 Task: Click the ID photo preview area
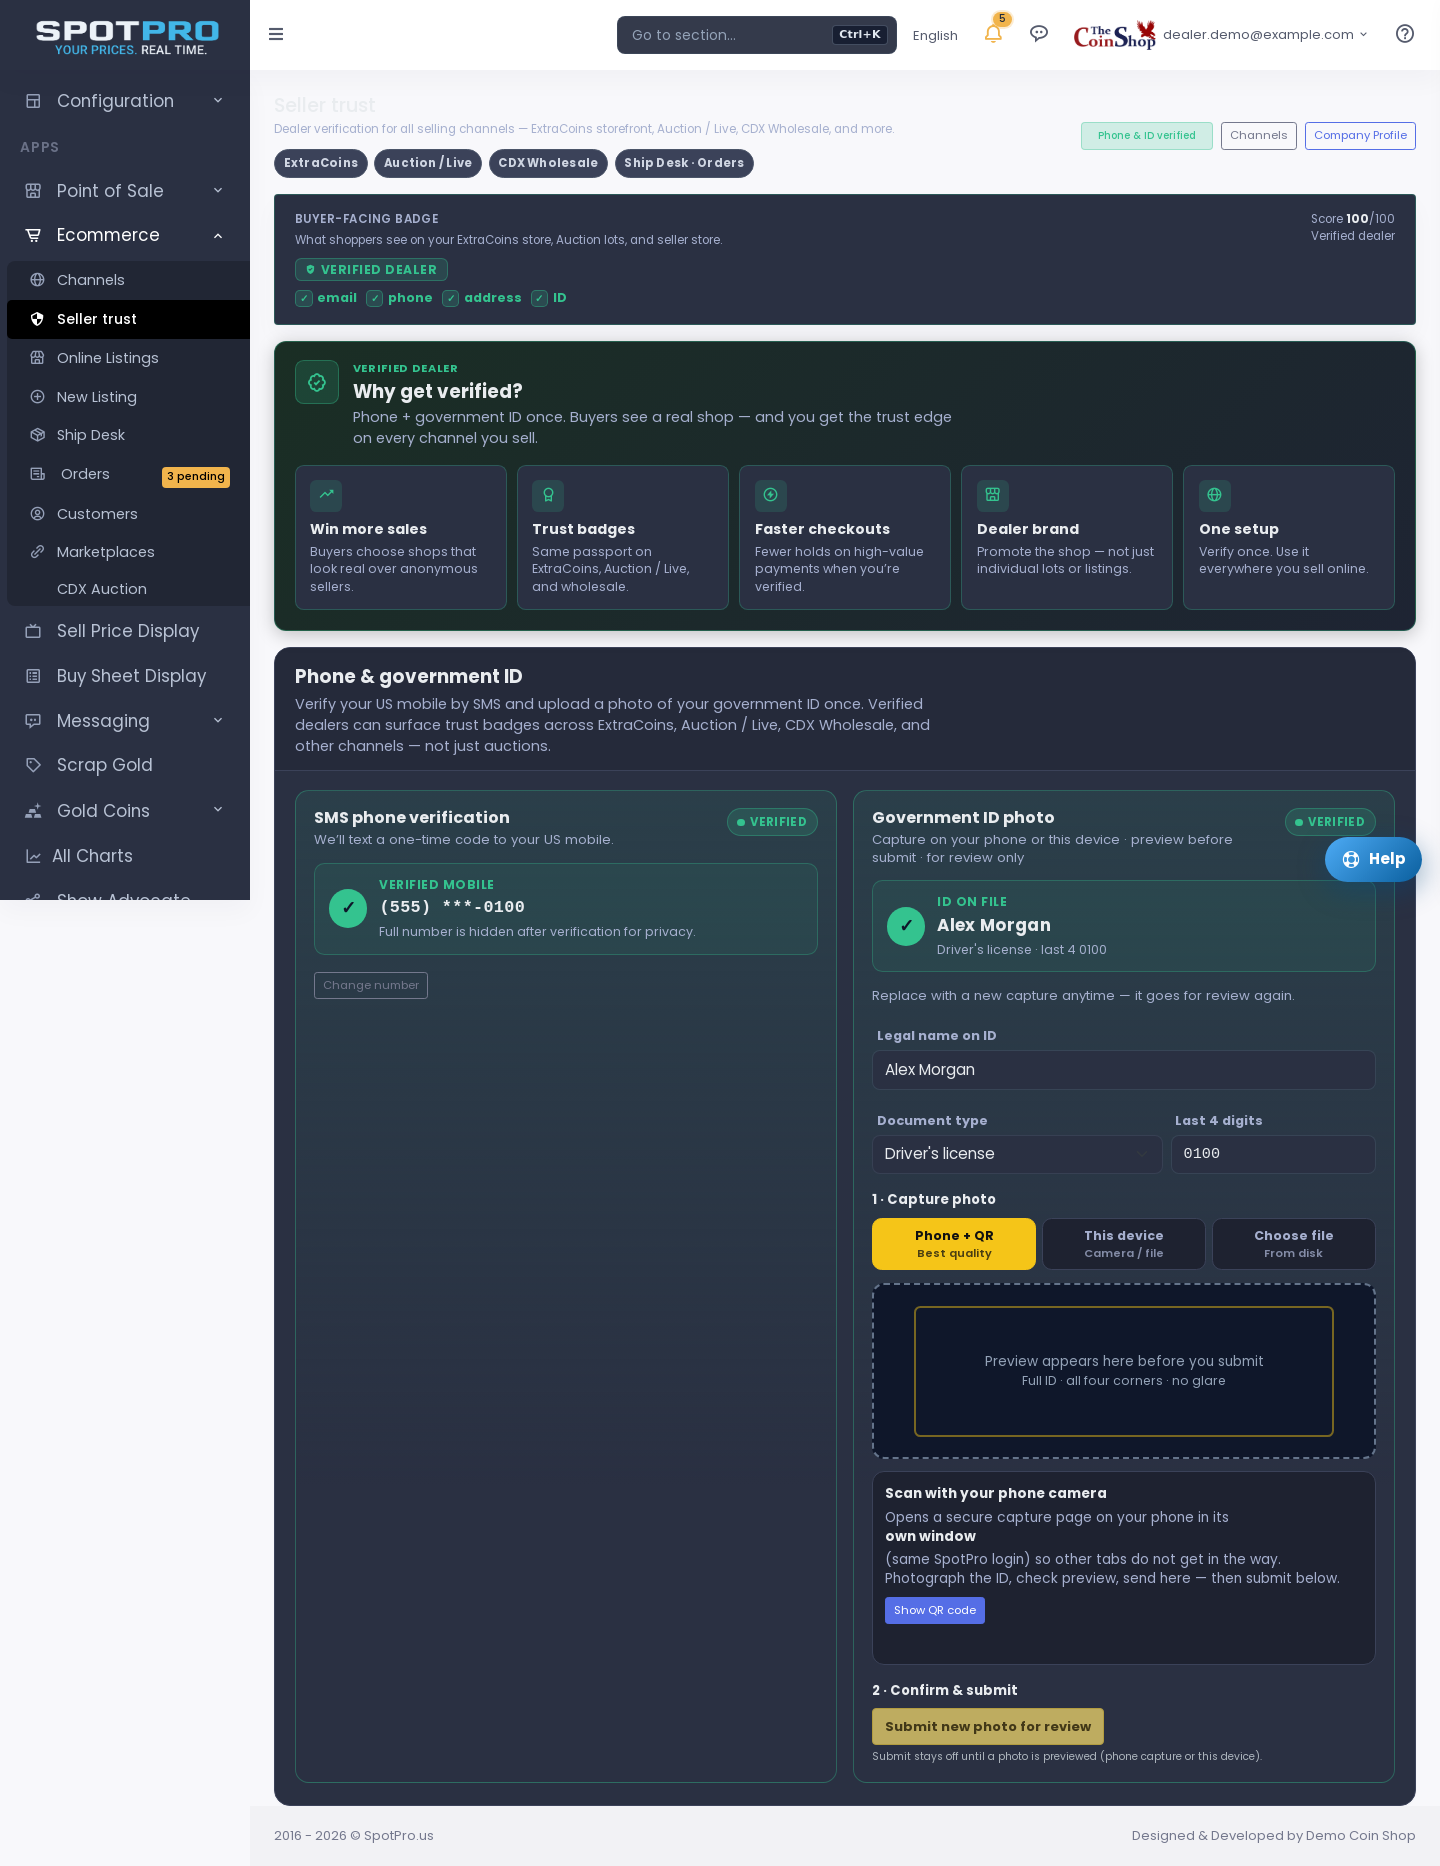pyautogui.click(x=1124, y=1371)
